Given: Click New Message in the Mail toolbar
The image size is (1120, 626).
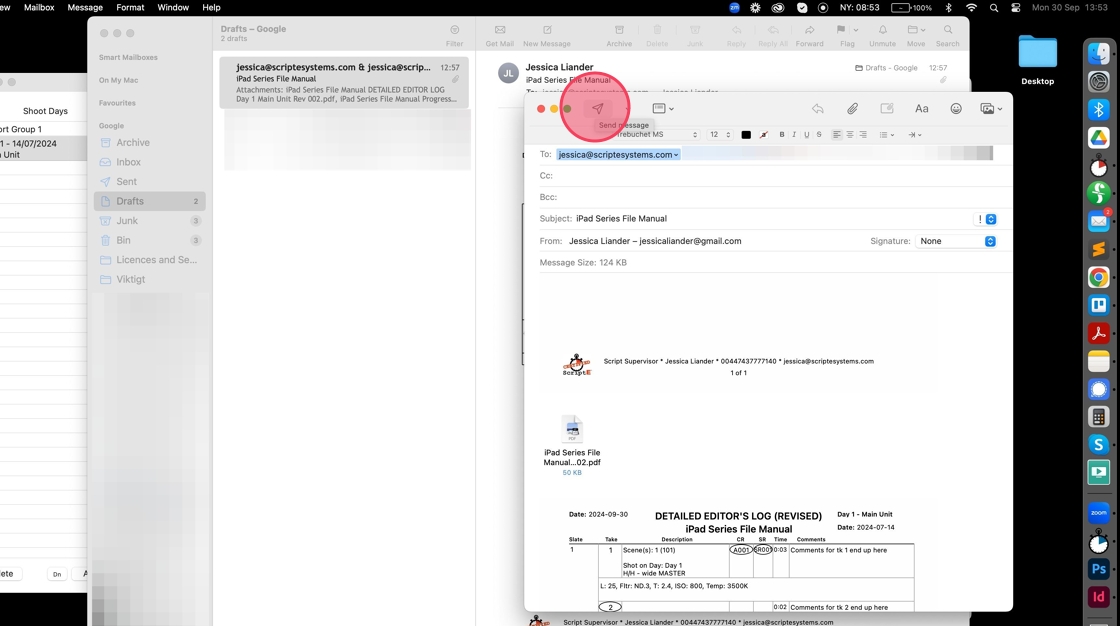Looking at the screenshot, I should pos(546,35).
